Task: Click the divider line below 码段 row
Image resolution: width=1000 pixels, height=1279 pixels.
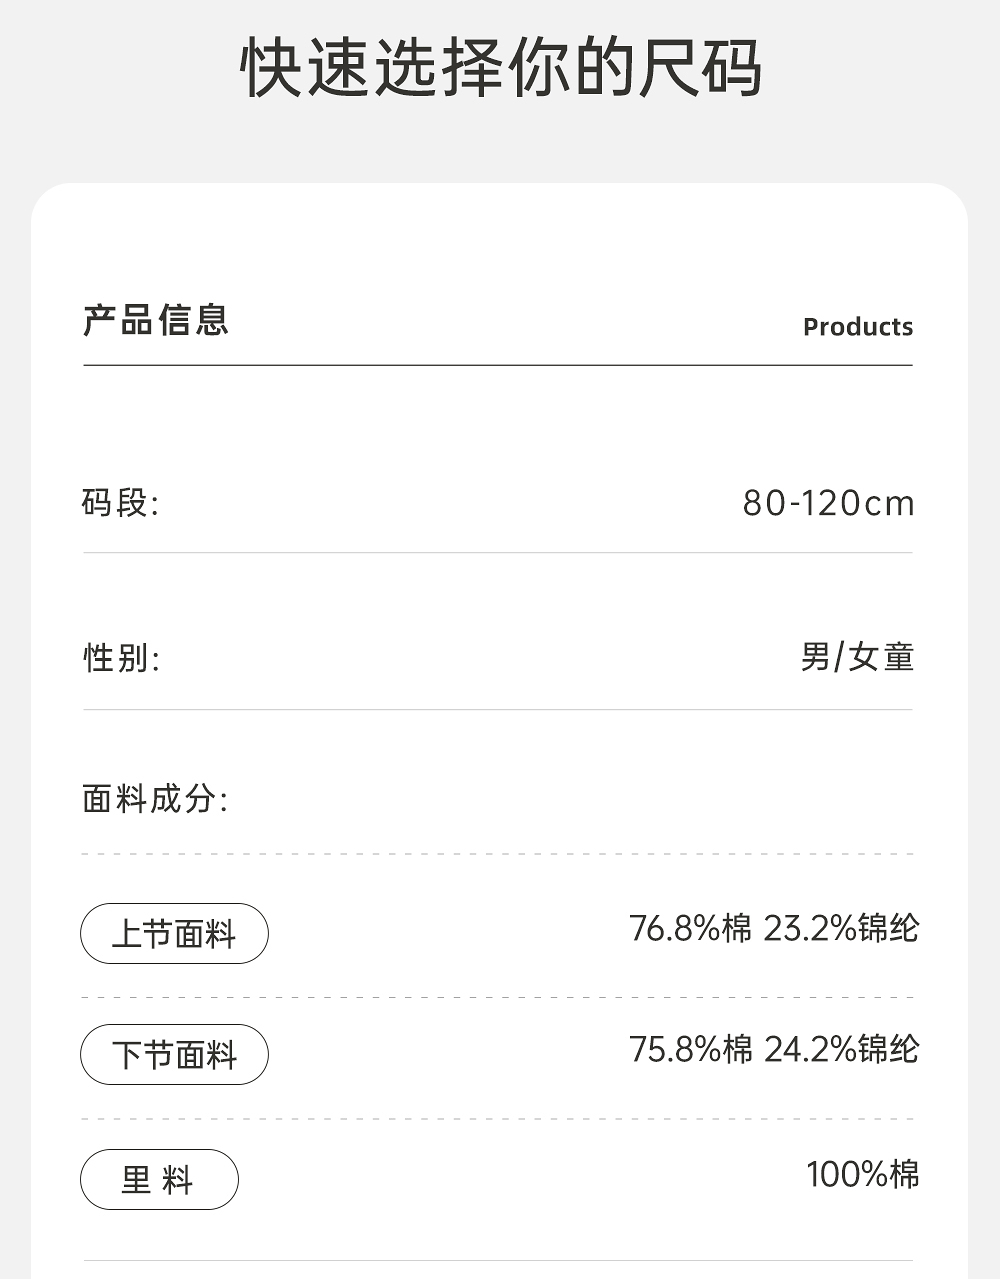Action: tap(498, 553)
